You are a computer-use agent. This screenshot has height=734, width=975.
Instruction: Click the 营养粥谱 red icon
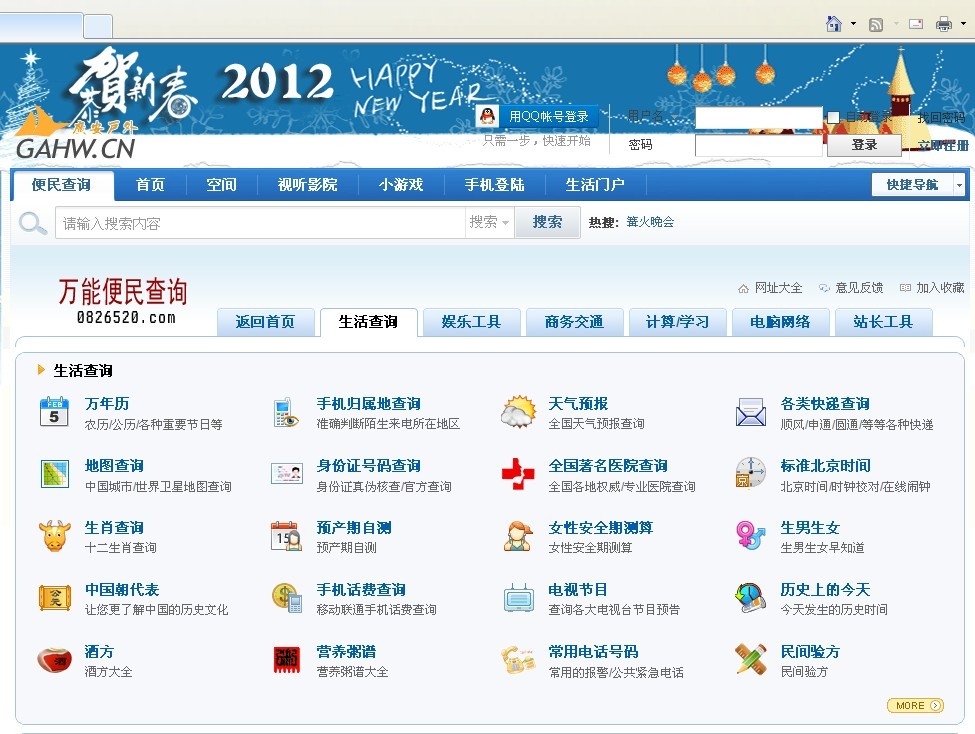tap(287, 660)
